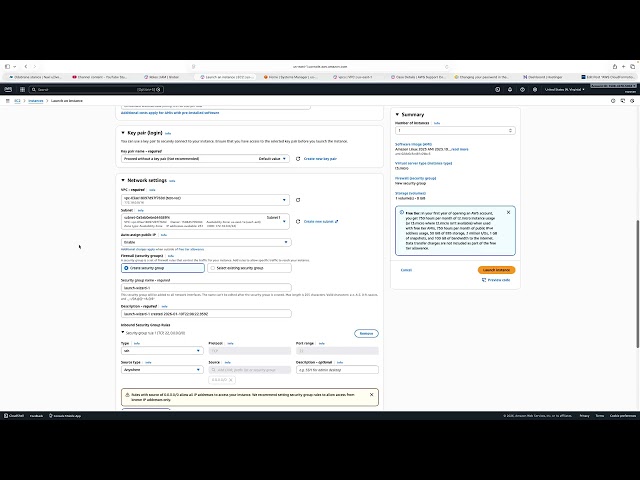
Task: Click the Launch instance button
Action: pos(496,270)
